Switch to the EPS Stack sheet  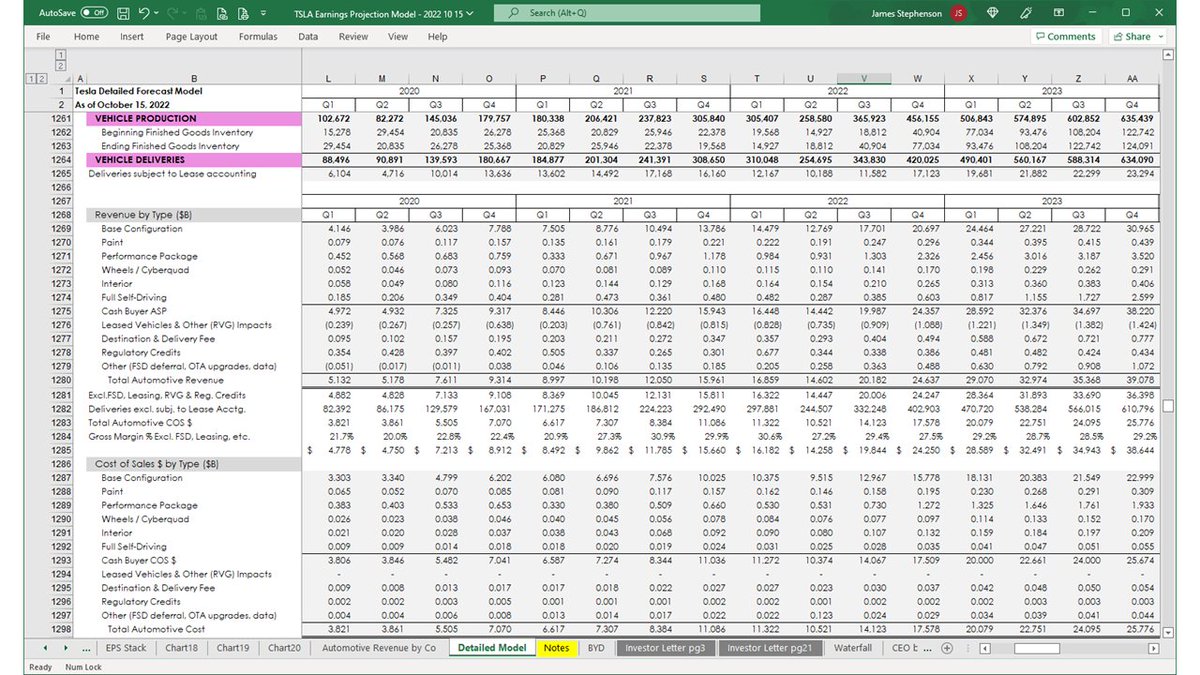coord(127,648)
